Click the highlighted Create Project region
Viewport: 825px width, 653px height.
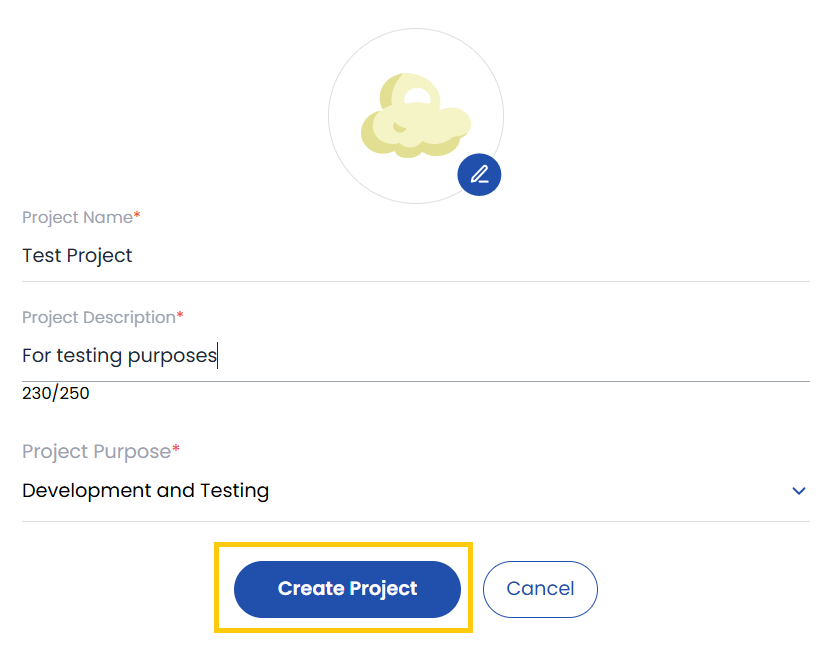346,589
